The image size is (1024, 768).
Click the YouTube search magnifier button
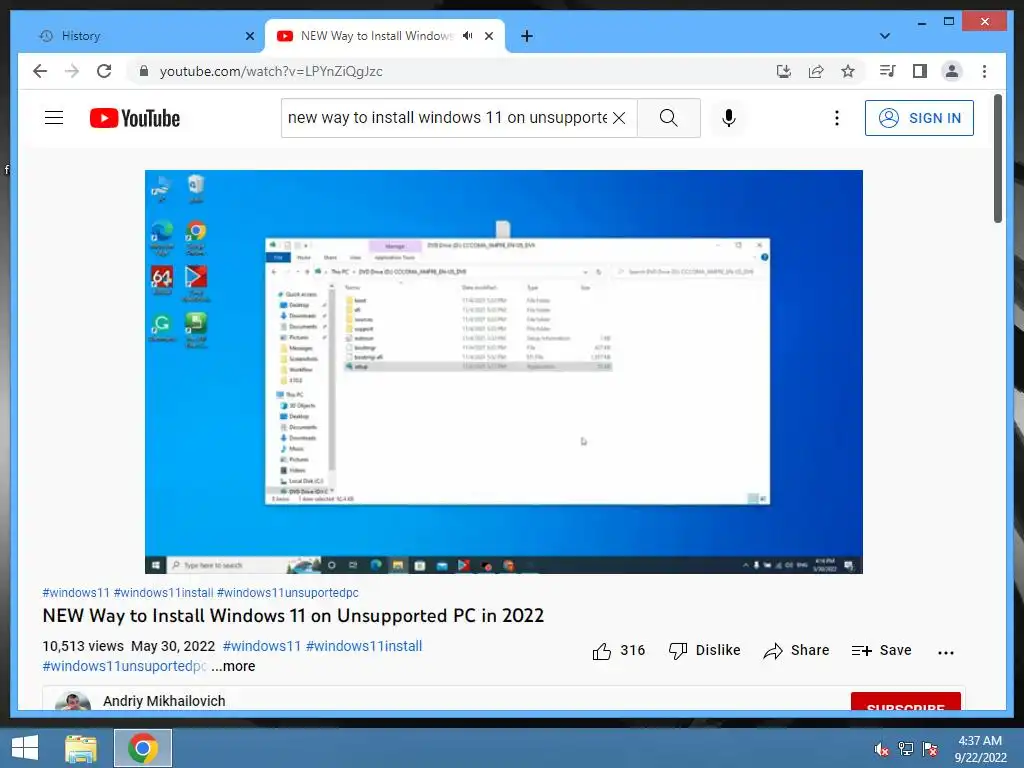pyautogui.click(x=669, y=118)
